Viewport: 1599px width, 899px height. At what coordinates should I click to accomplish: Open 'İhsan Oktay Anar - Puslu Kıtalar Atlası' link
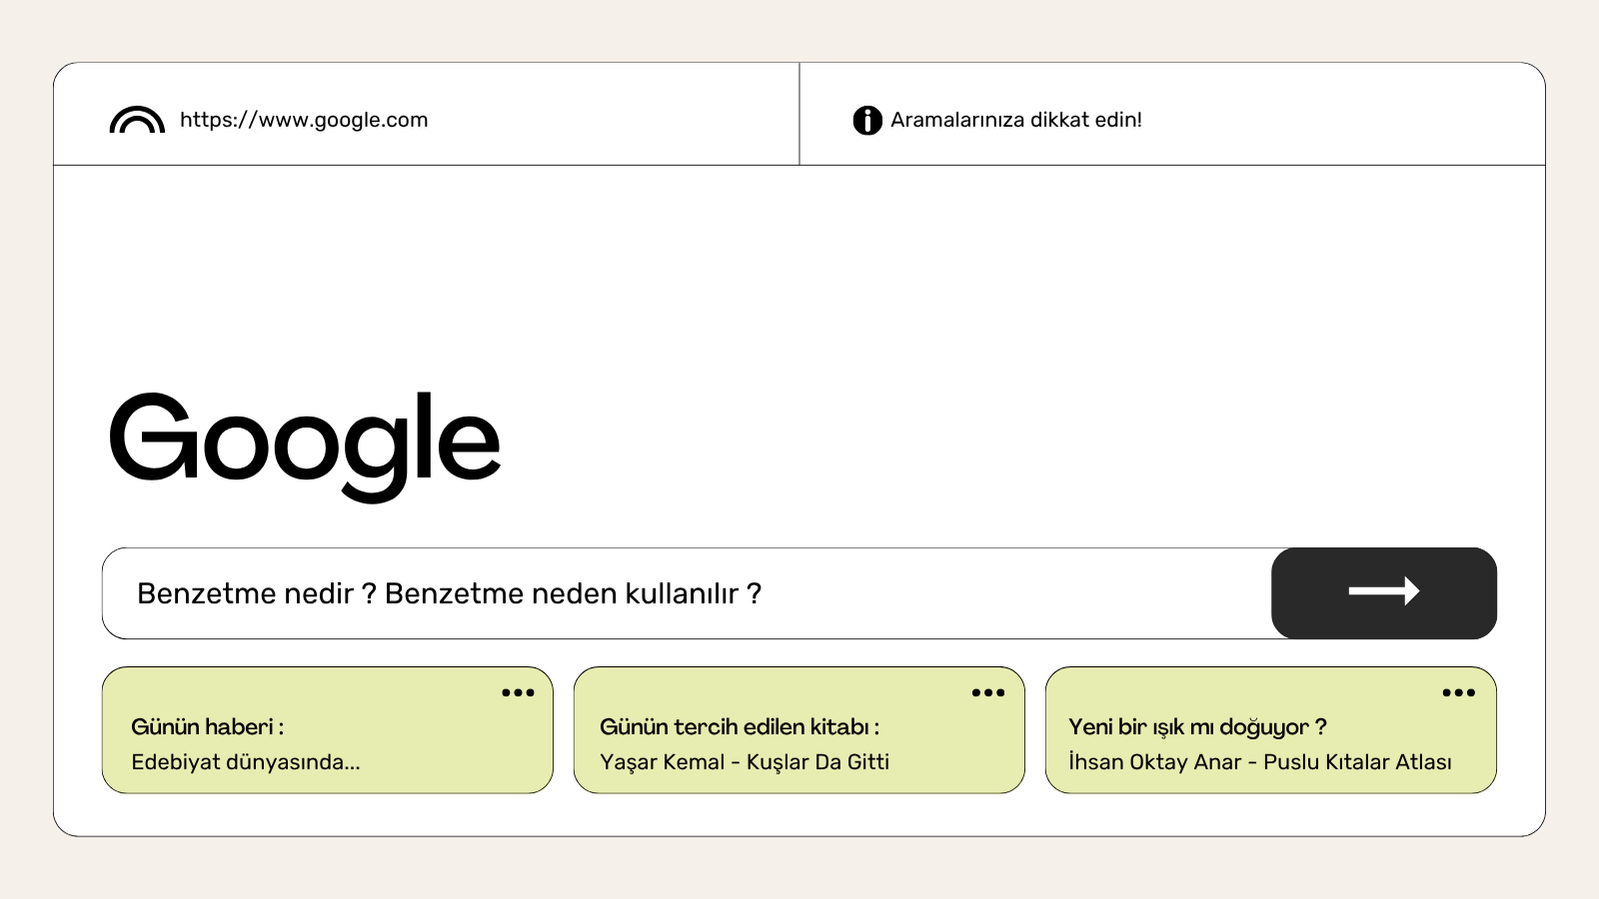(x=1259, y=762)
